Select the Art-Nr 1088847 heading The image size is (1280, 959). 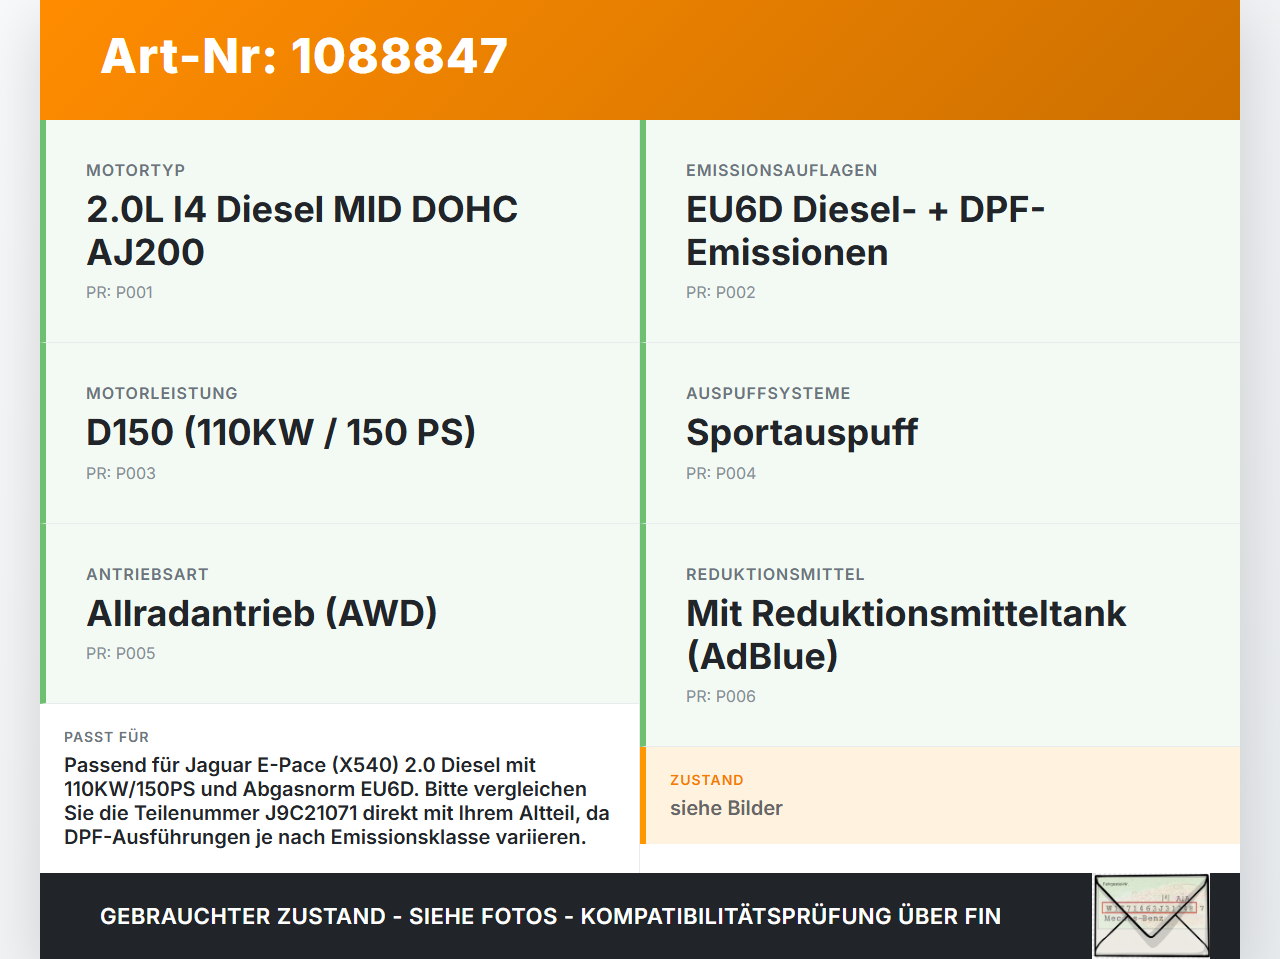click(x=304, y=56)
